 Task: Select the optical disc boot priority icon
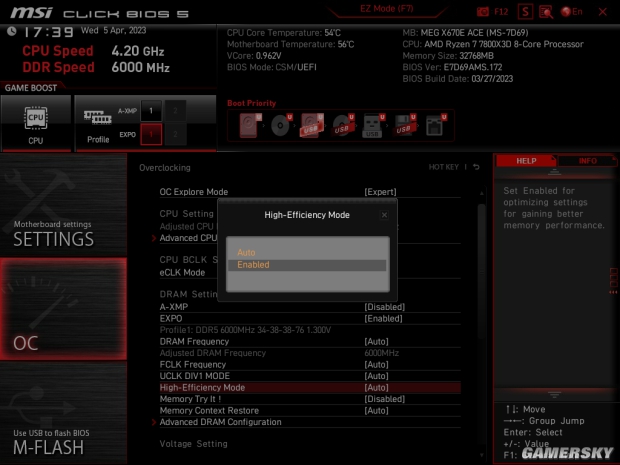click(x=281, y=125)
